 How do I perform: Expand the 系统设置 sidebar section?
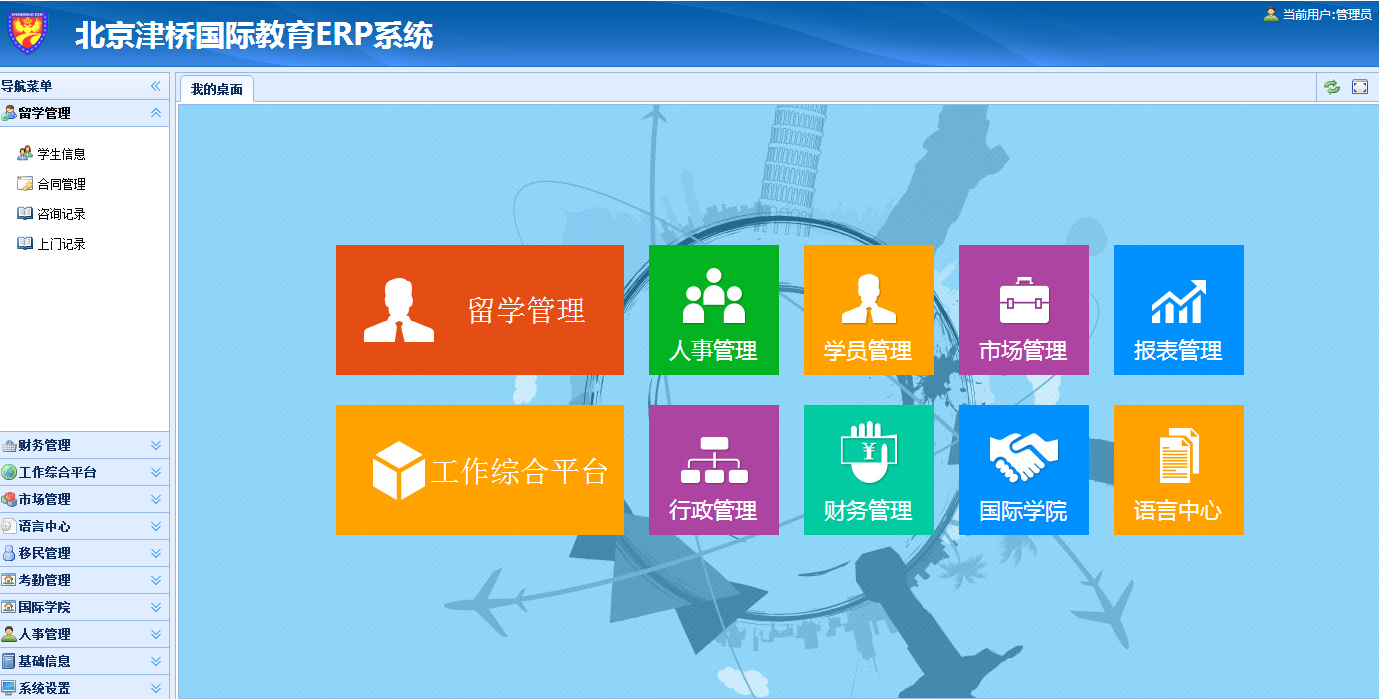click(x=155, y=688)
